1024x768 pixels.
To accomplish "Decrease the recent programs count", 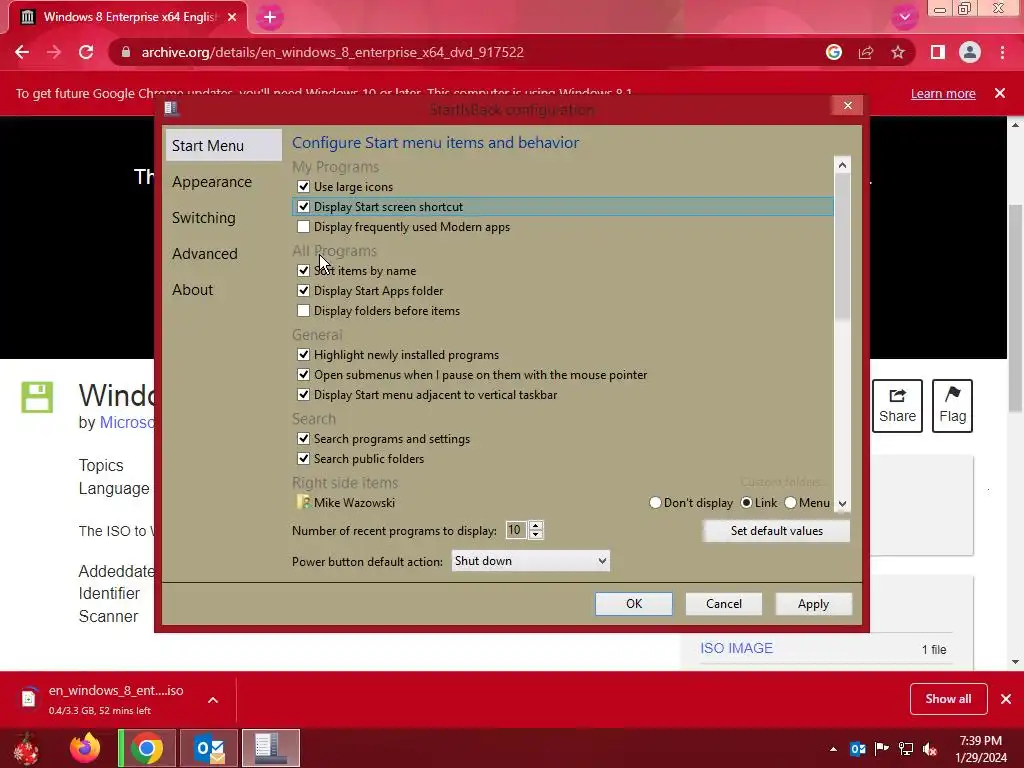I will (x=536, y=535).
